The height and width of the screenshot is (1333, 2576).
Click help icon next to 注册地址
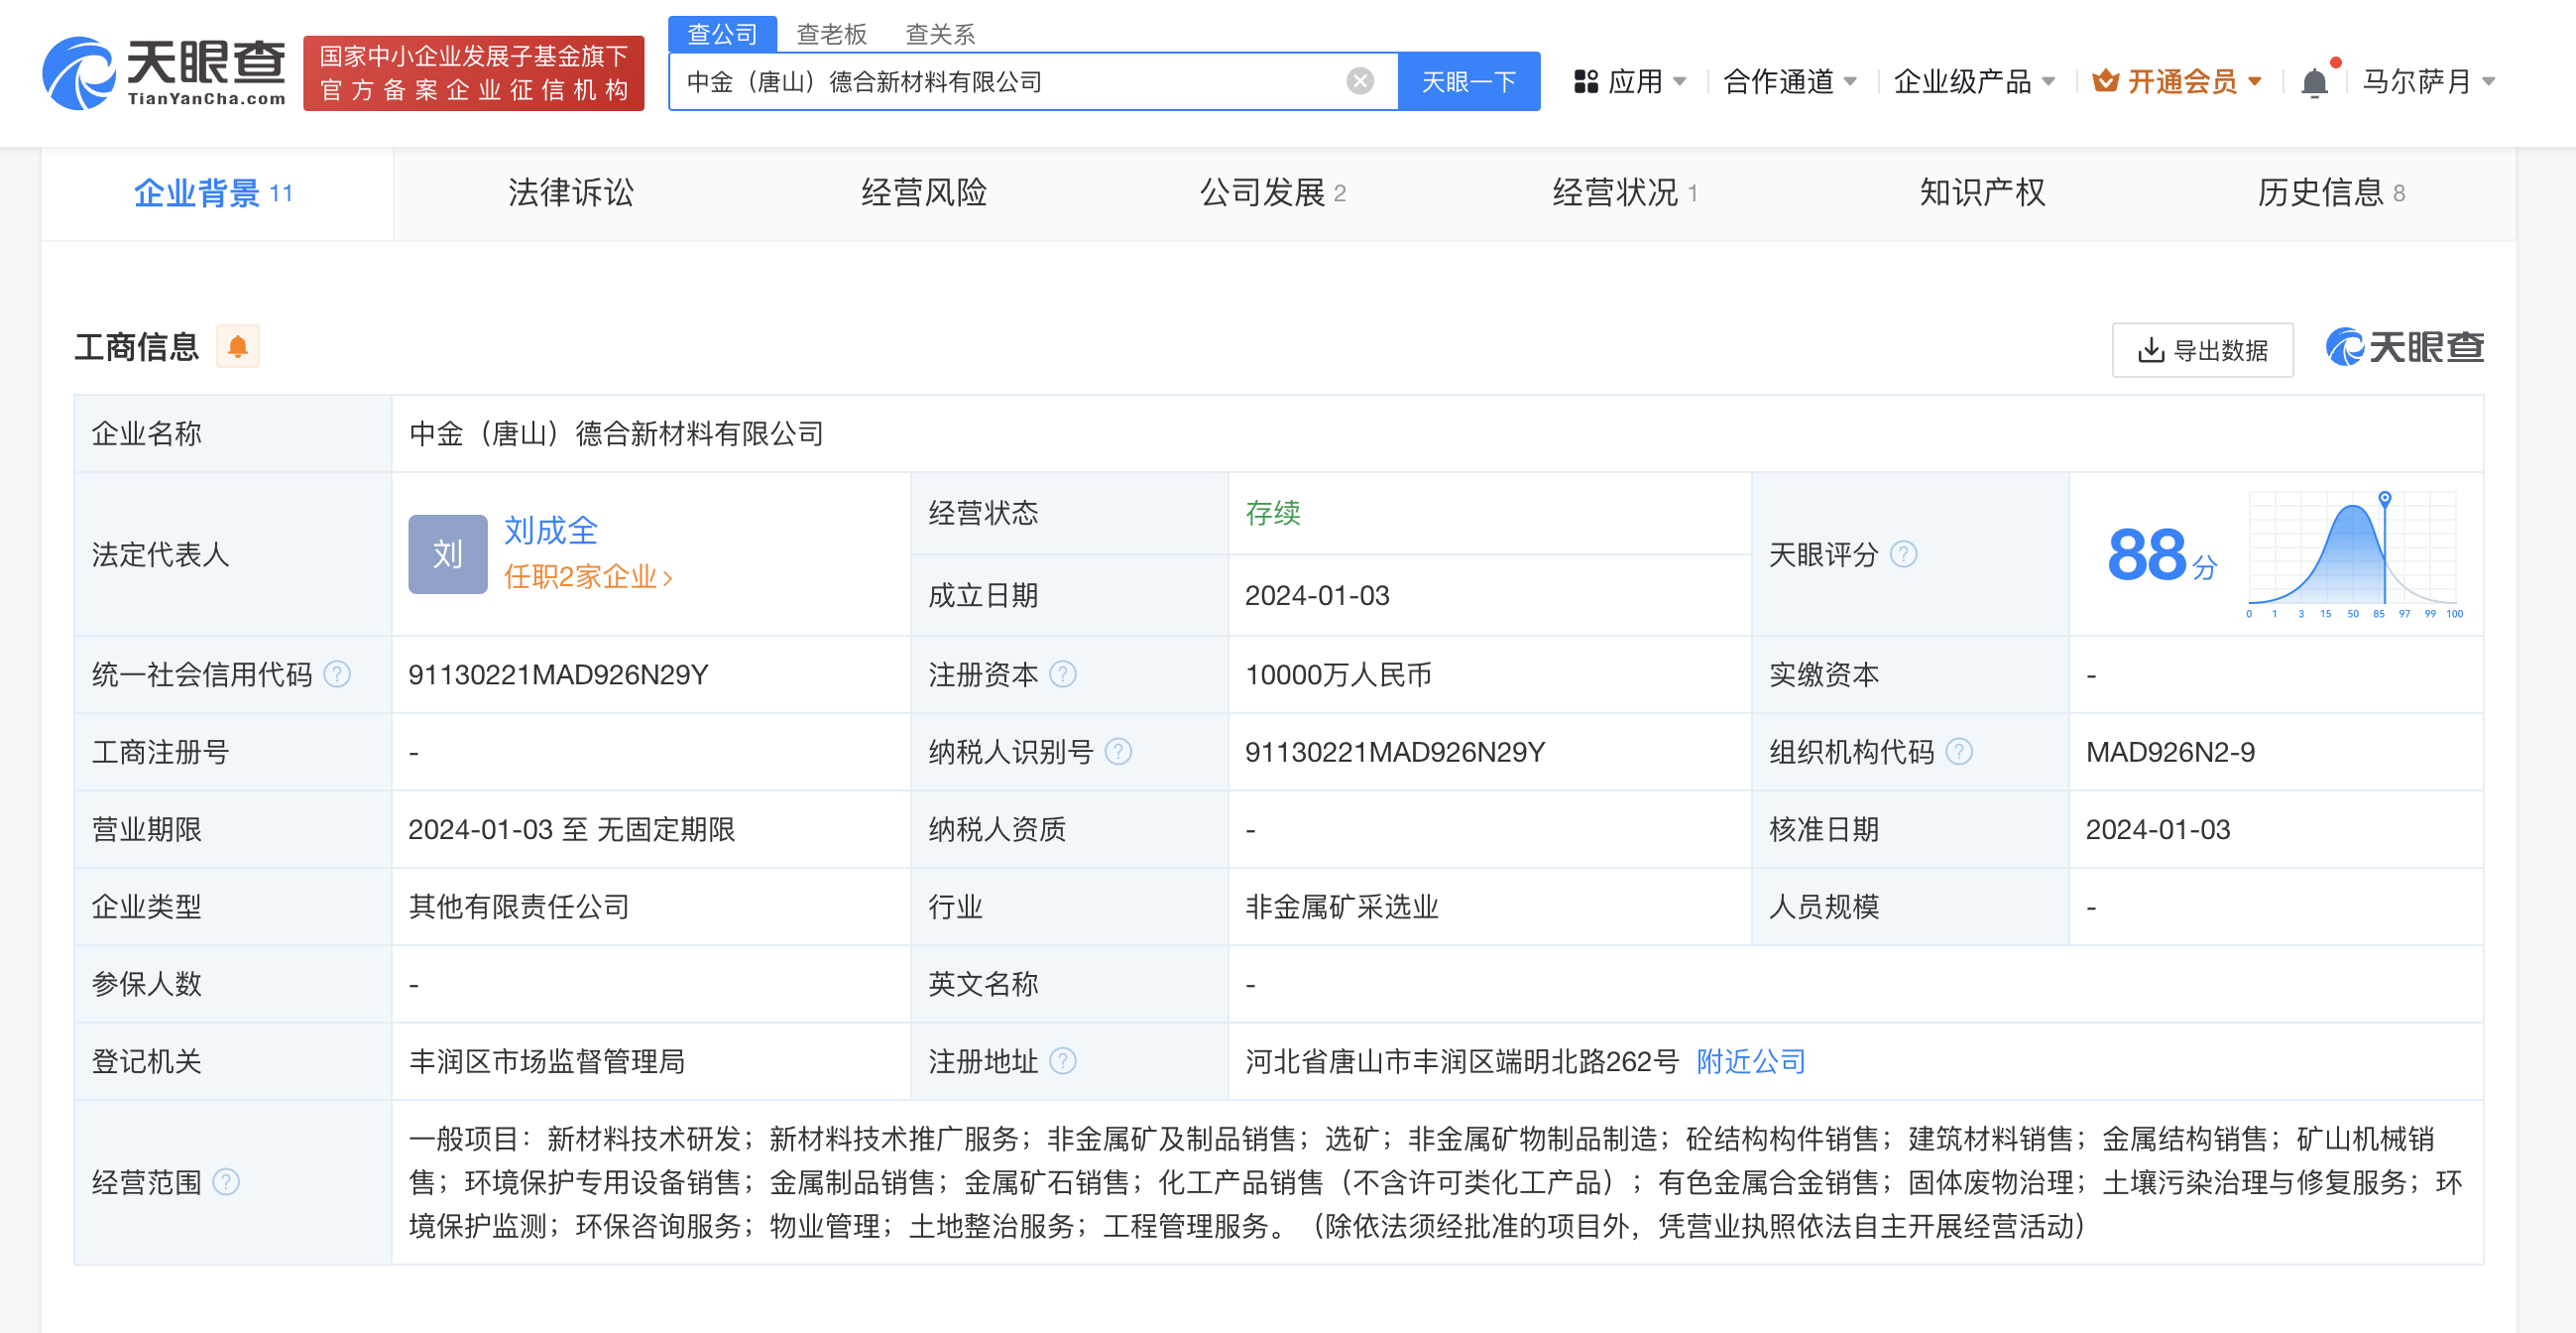pyautogui.click(x=1063, y=1061)
